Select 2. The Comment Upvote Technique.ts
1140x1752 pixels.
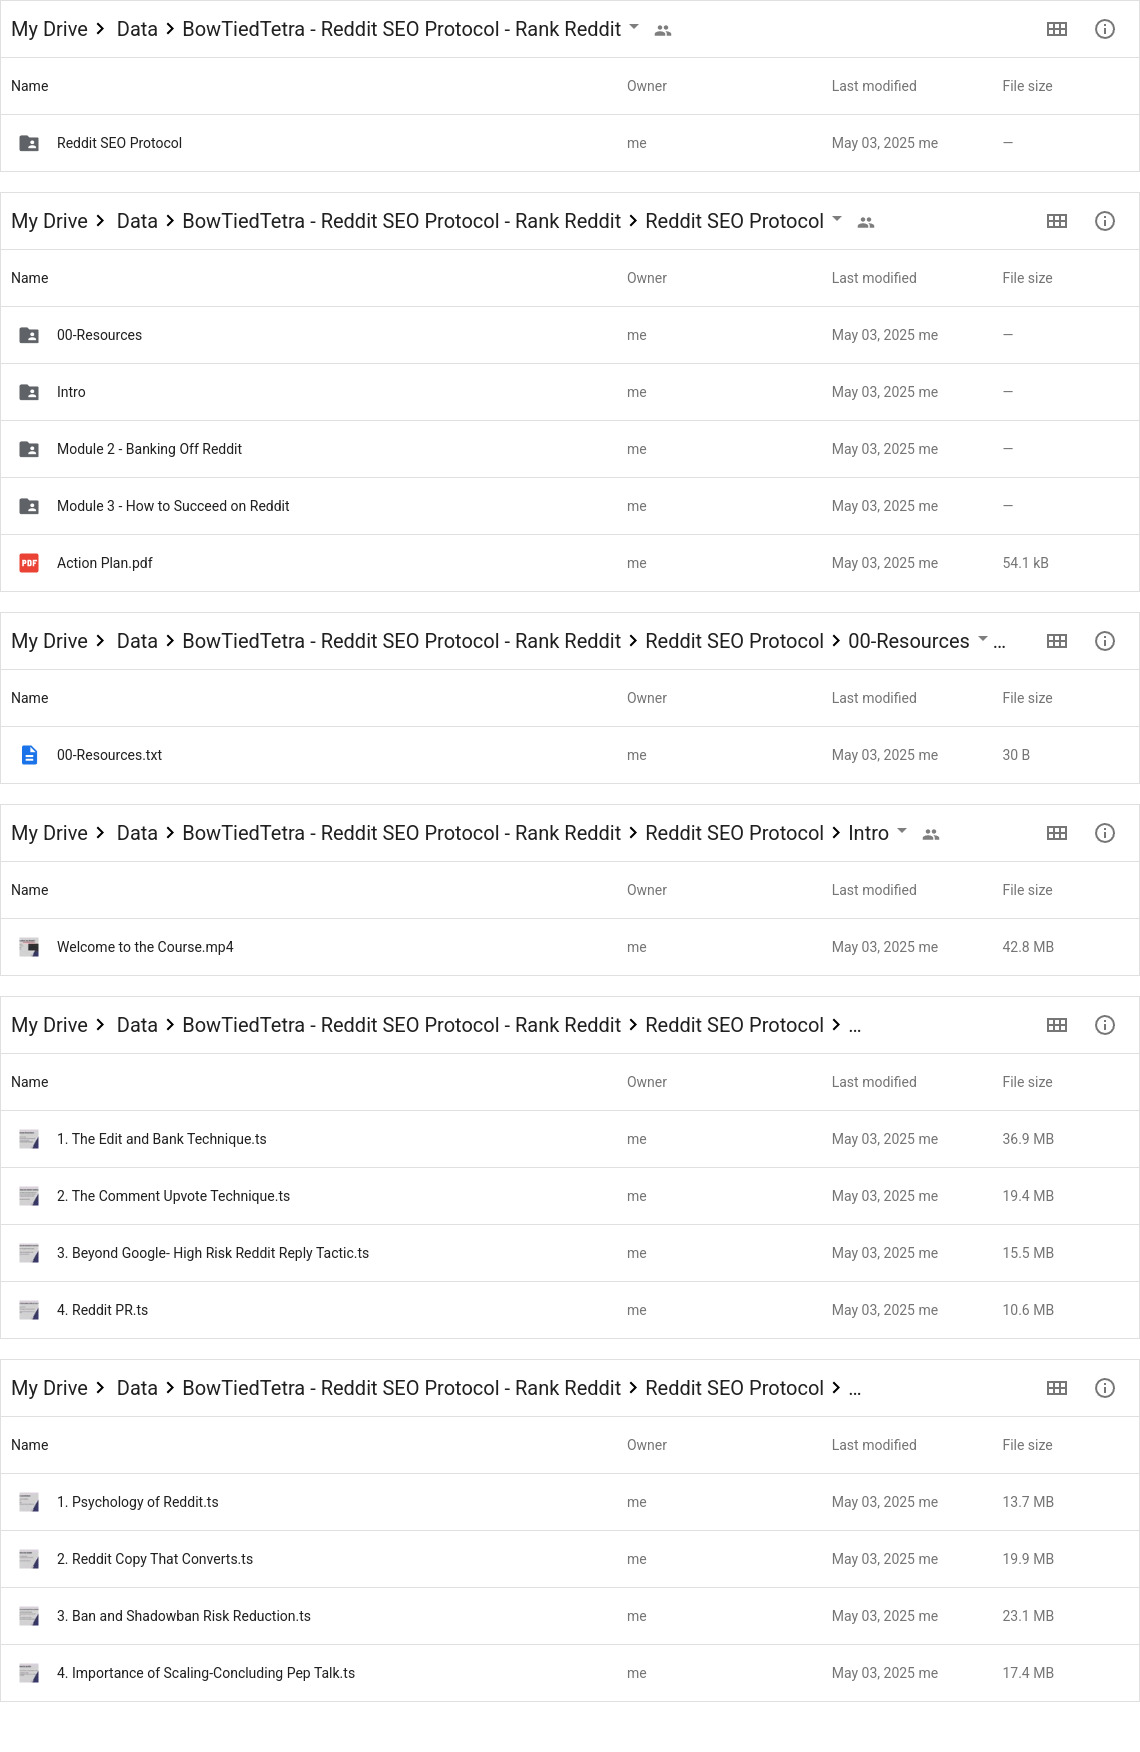pos(173,1196)
